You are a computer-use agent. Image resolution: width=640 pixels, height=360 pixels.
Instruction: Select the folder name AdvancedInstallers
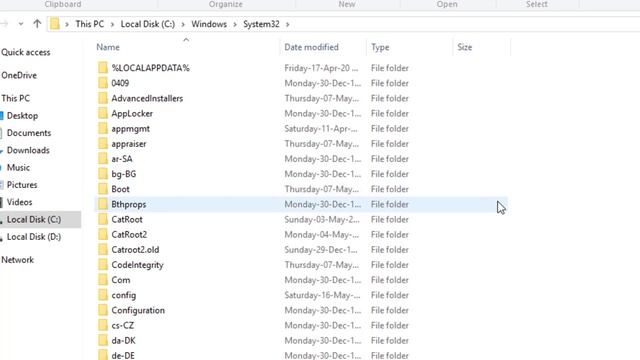[x=147, y=98]
